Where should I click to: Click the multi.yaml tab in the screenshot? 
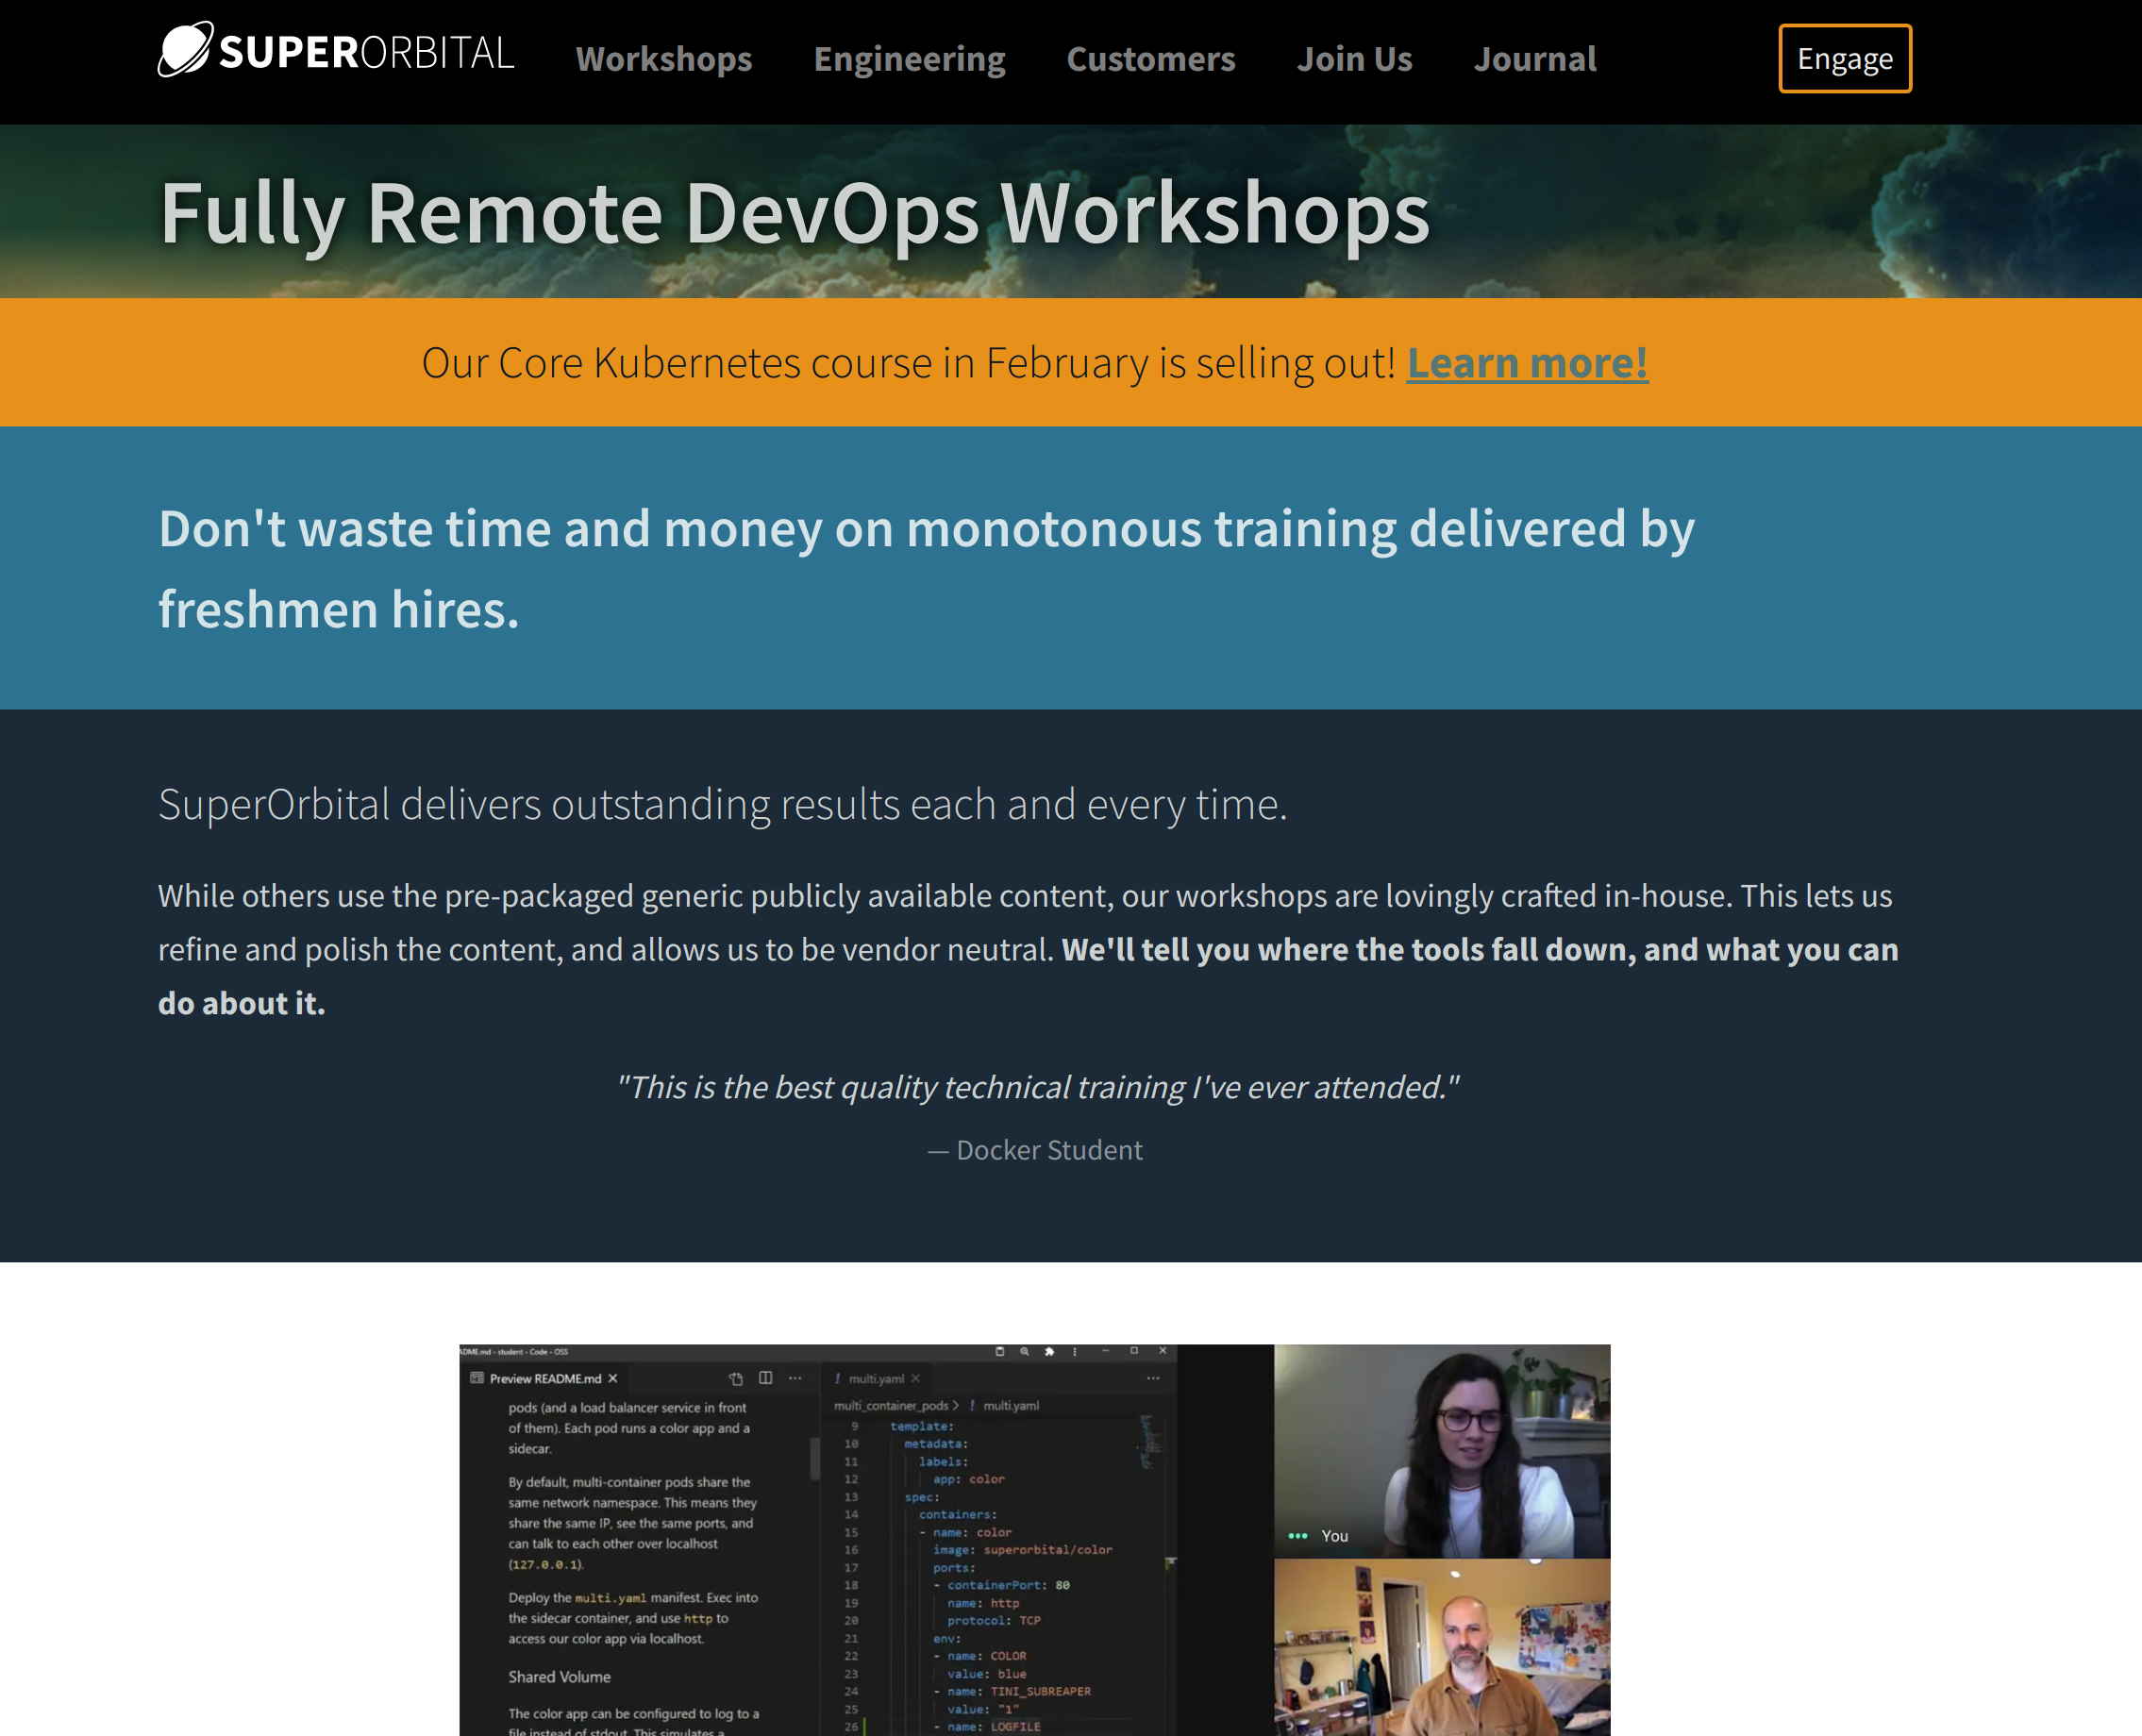point(876,1378)
